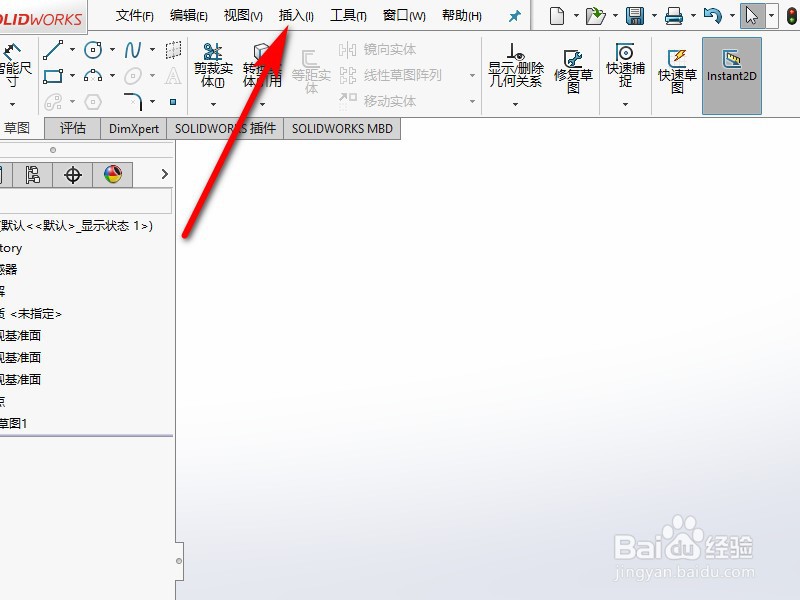800x600 pixels.
Task: Select the Point sketch tool
Action: pos(173,102)
